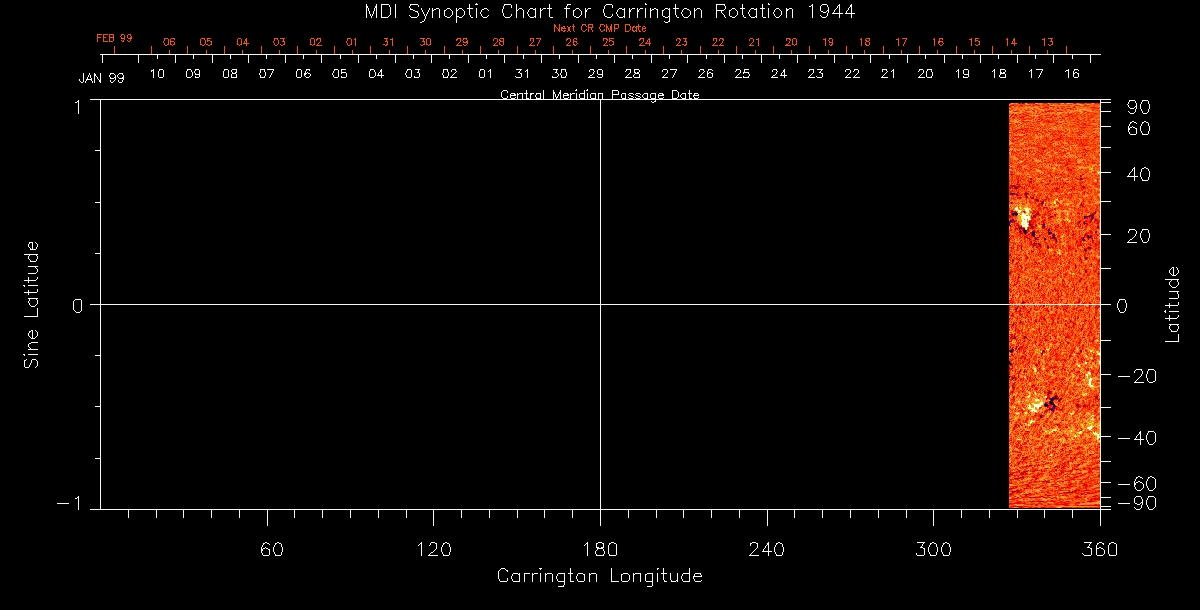Click the red "FEB 99" label
Screen dimensions: 1200x610
point(114,38)
